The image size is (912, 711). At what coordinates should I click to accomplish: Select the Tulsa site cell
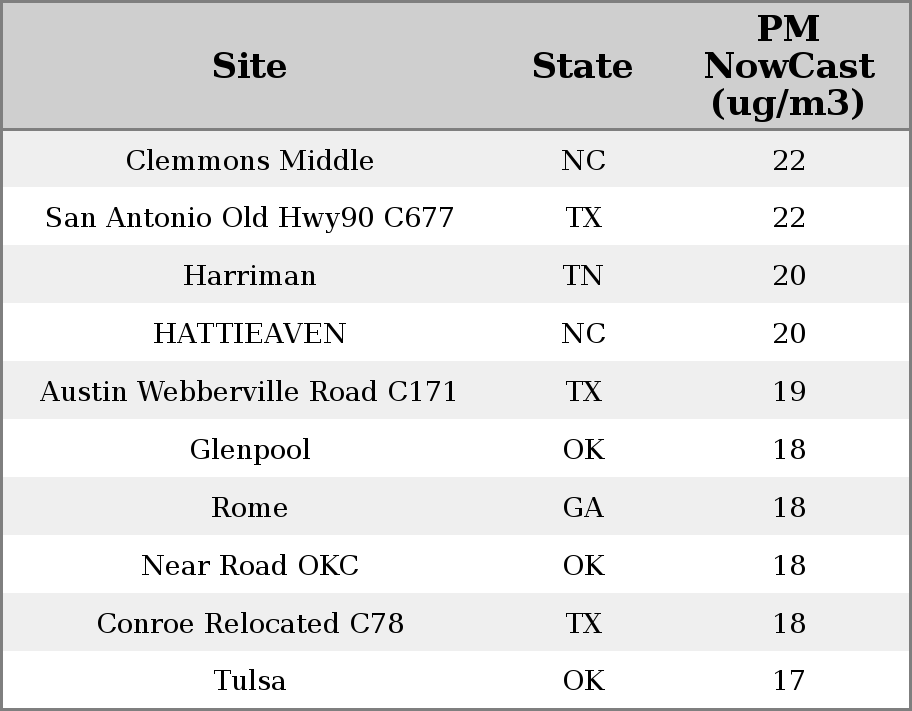tap(249, 681)
